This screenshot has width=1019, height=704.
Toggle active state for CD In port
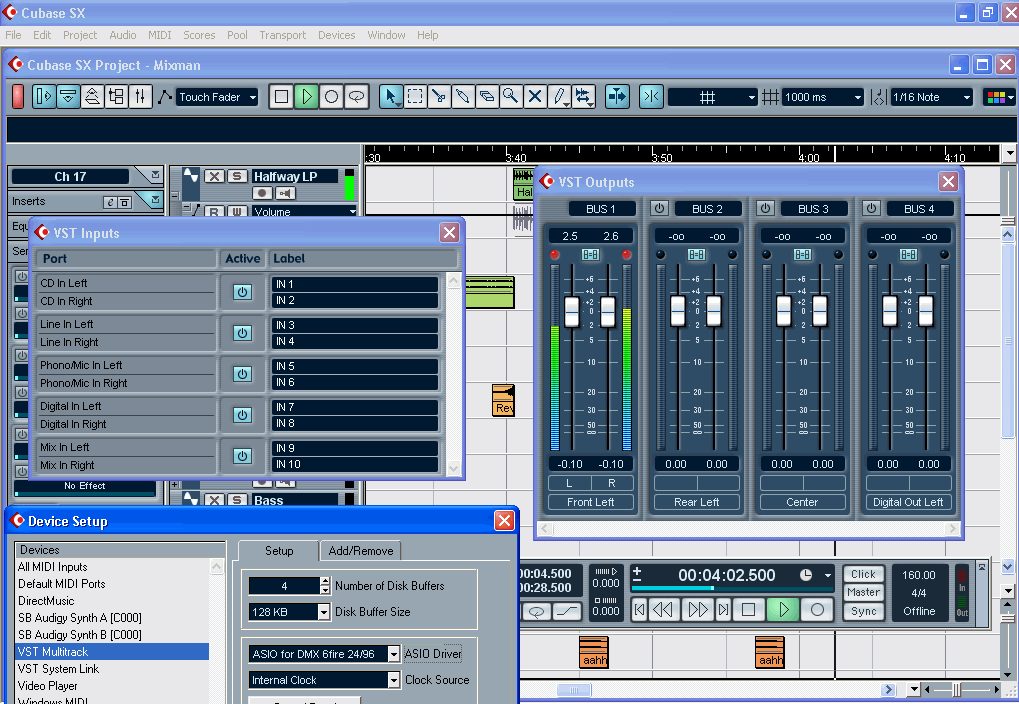pyautogui.click(x=242, y=292)
